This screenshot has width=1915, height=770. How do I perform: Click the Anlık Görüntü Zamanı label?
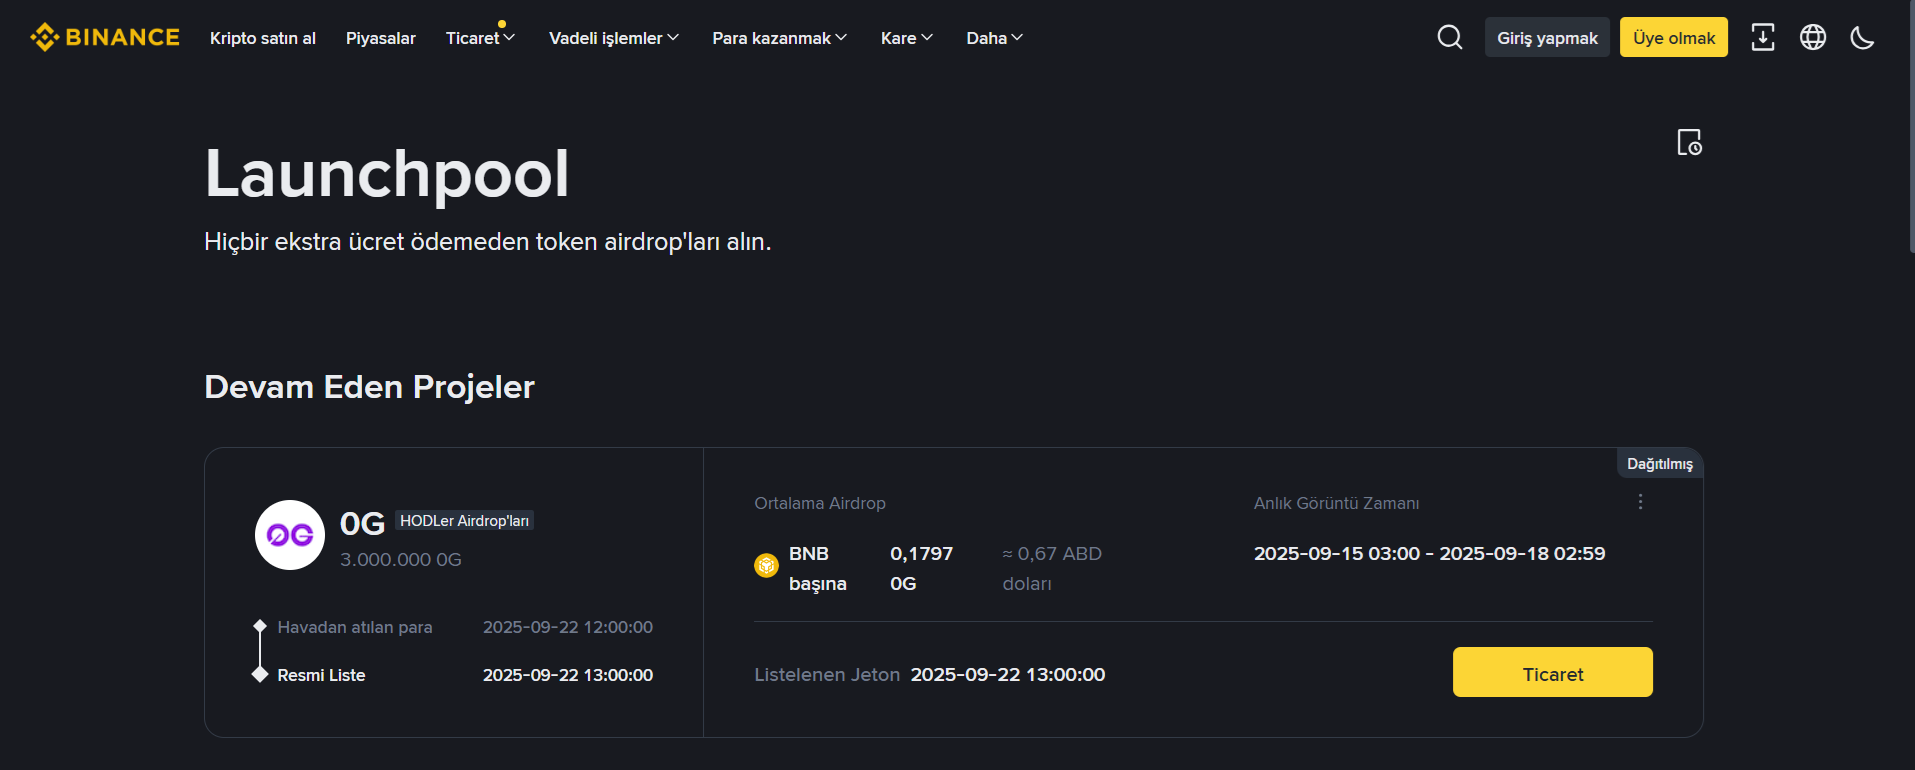pos(1337,503)
